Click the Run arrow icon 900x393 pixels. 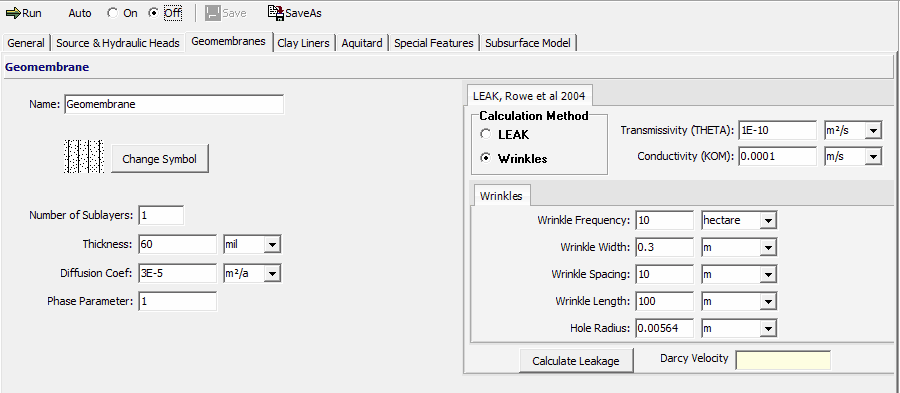pyautogui.click(x=13, y=13)
